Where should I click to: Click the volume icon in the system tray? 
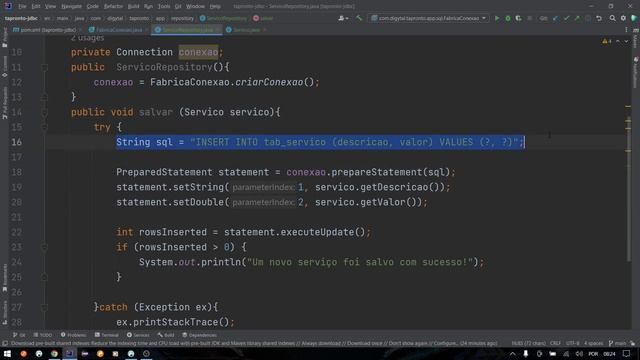(579, 354)
